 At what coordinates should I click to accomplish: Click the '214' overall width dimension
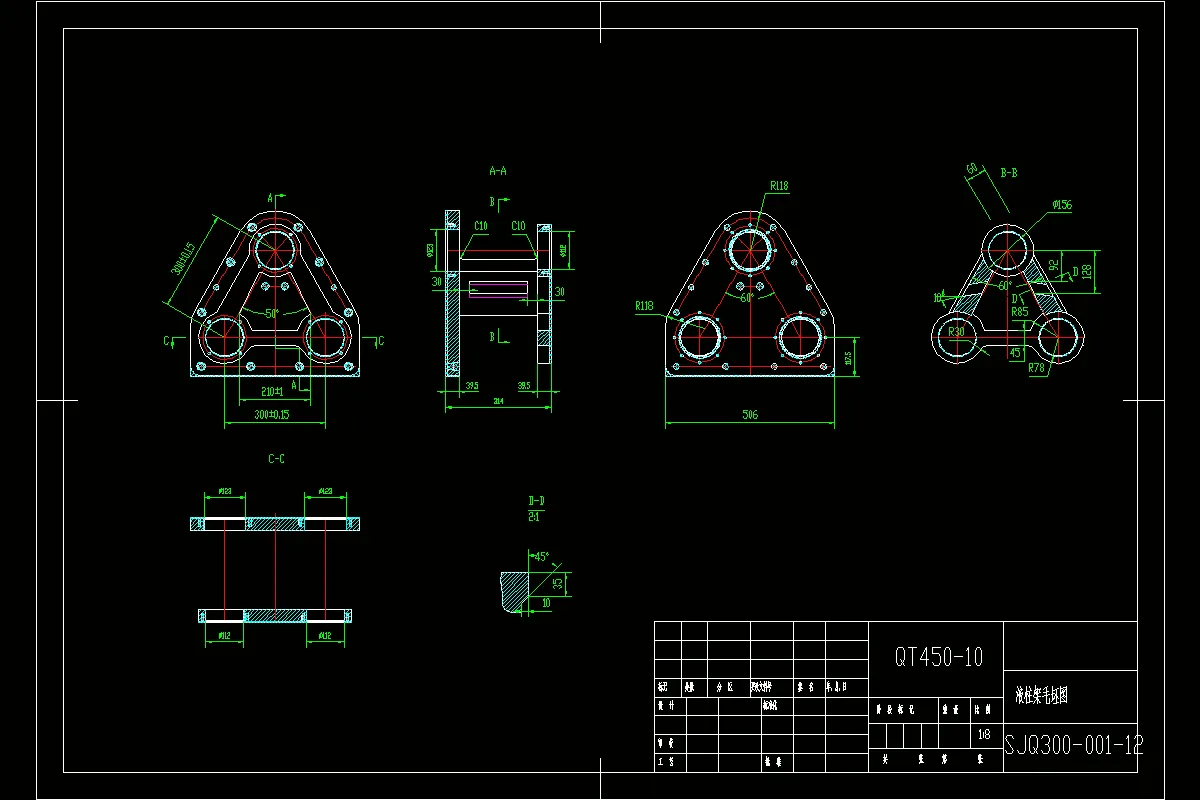pos(497,401)
